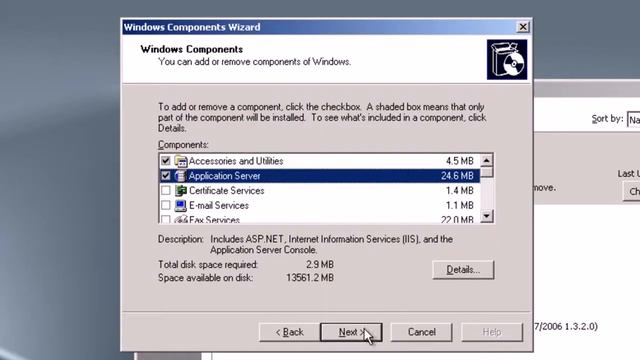Tick the Fax Services checkbox
Screen dimensions: 640x360
pyautogui.click(x=165, y=220)
